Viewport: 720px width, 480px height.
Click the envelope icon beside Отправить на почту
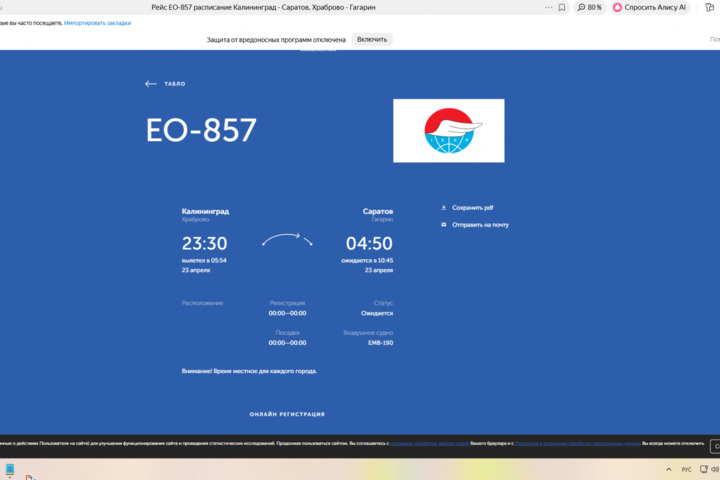444,225
